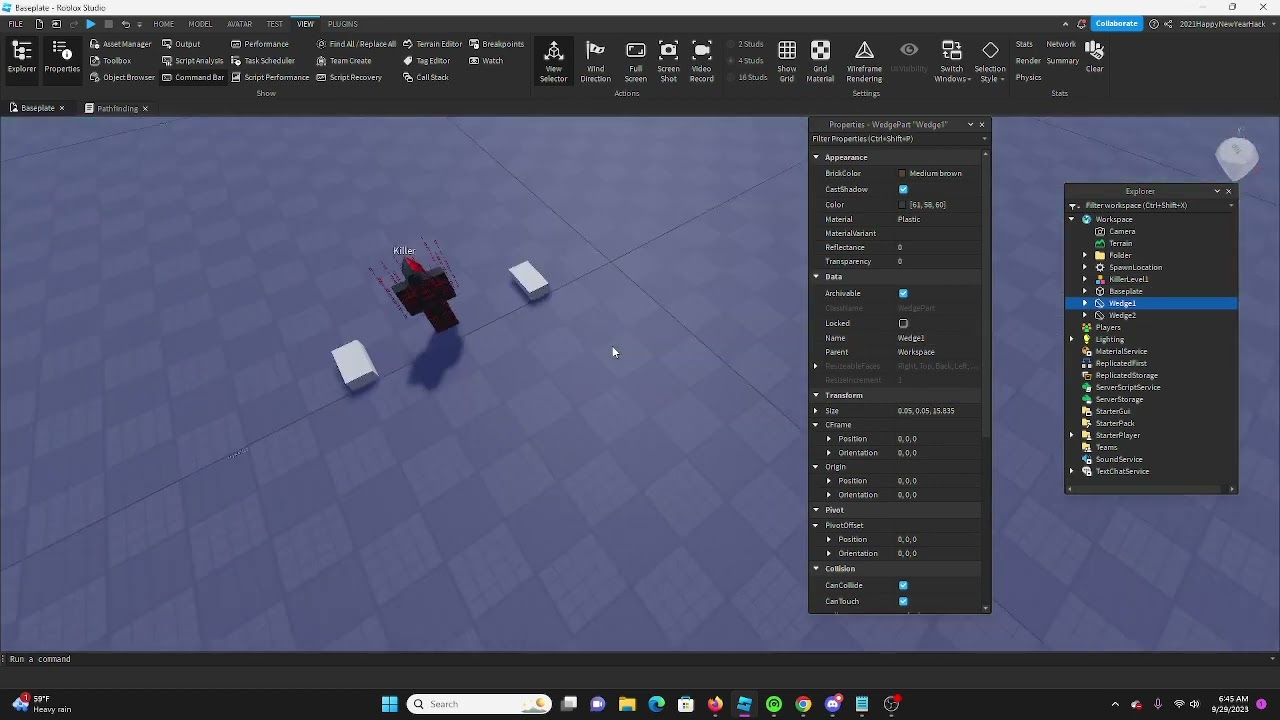Open the Asset Manager panel
Viewport: 1280px width, 720px height.
[x=120, y=44]
